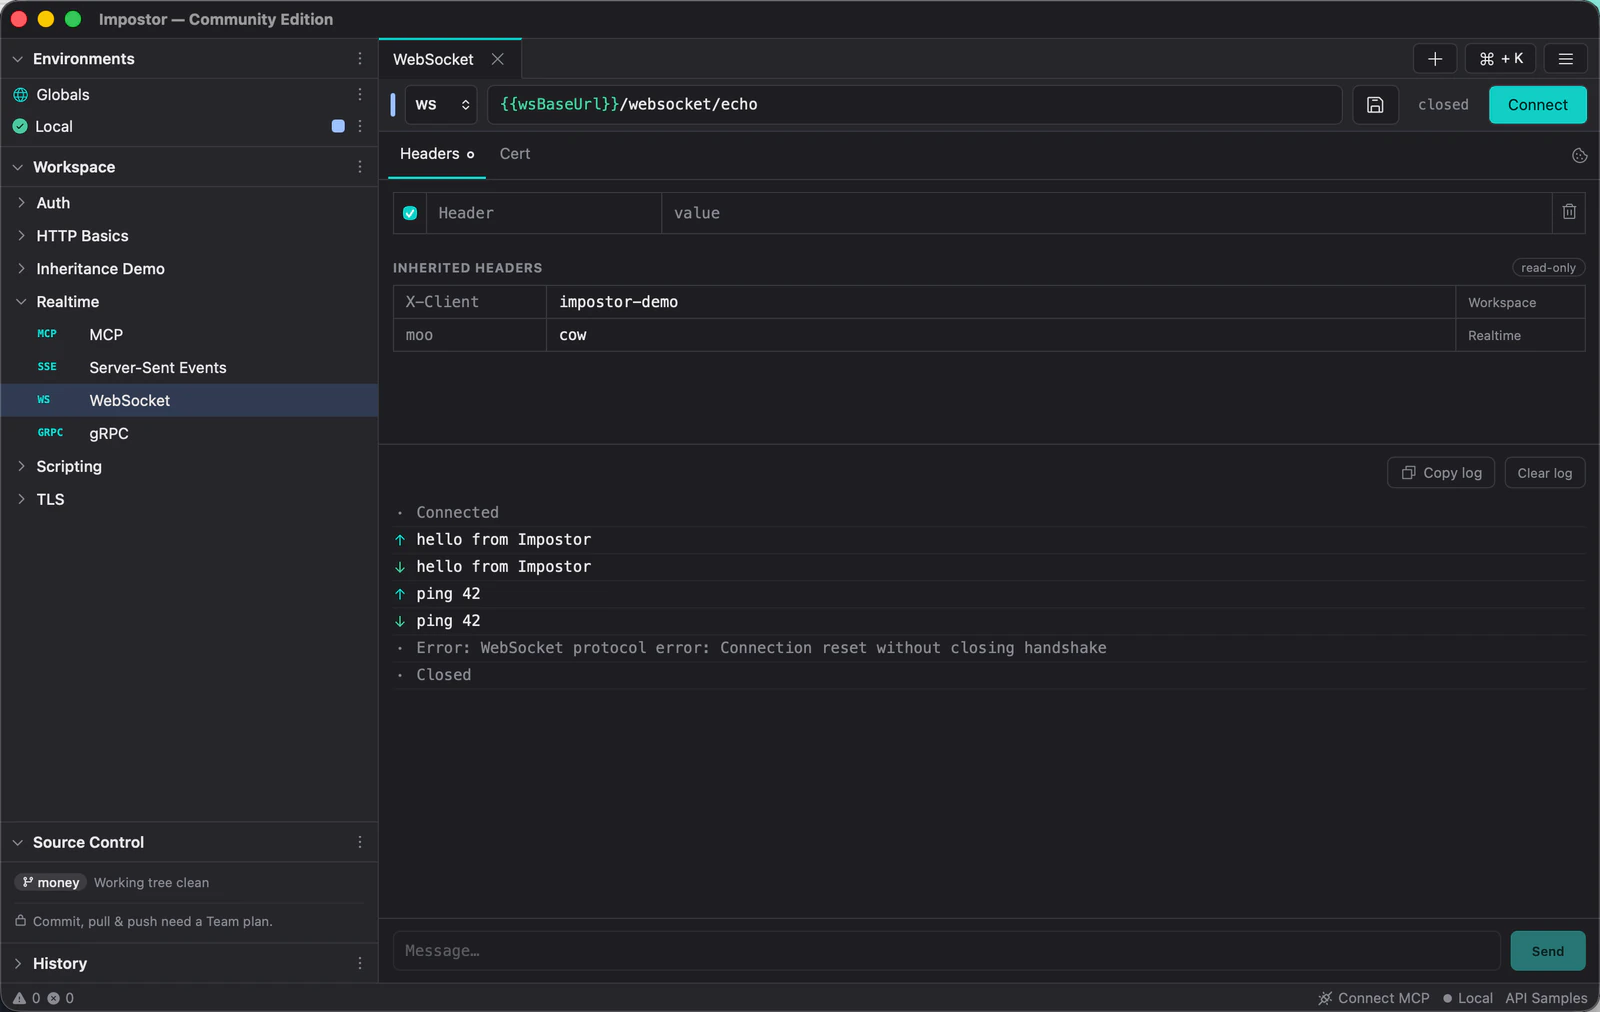Open the MCP request item
1600x1012 pixels.
pos(189,334)
